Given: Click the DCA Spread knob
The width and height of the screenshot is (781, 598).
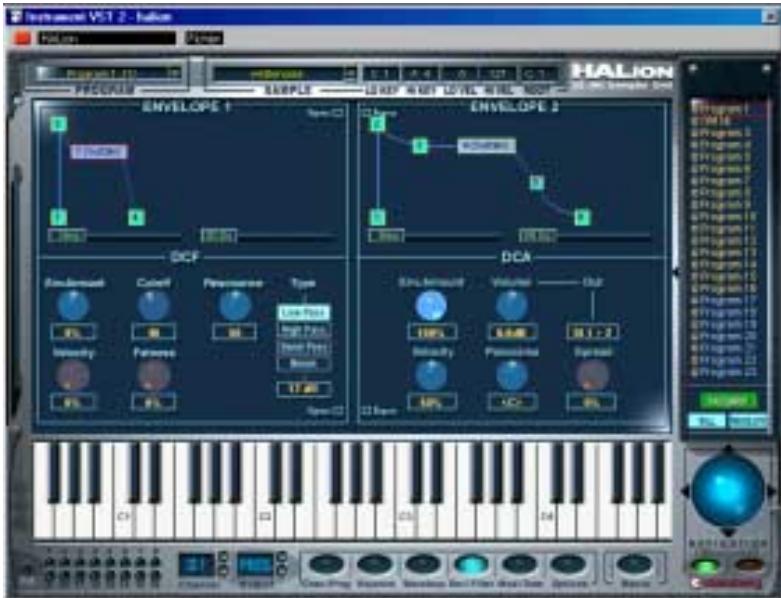Looking at the screenshot, I should 592,376.
